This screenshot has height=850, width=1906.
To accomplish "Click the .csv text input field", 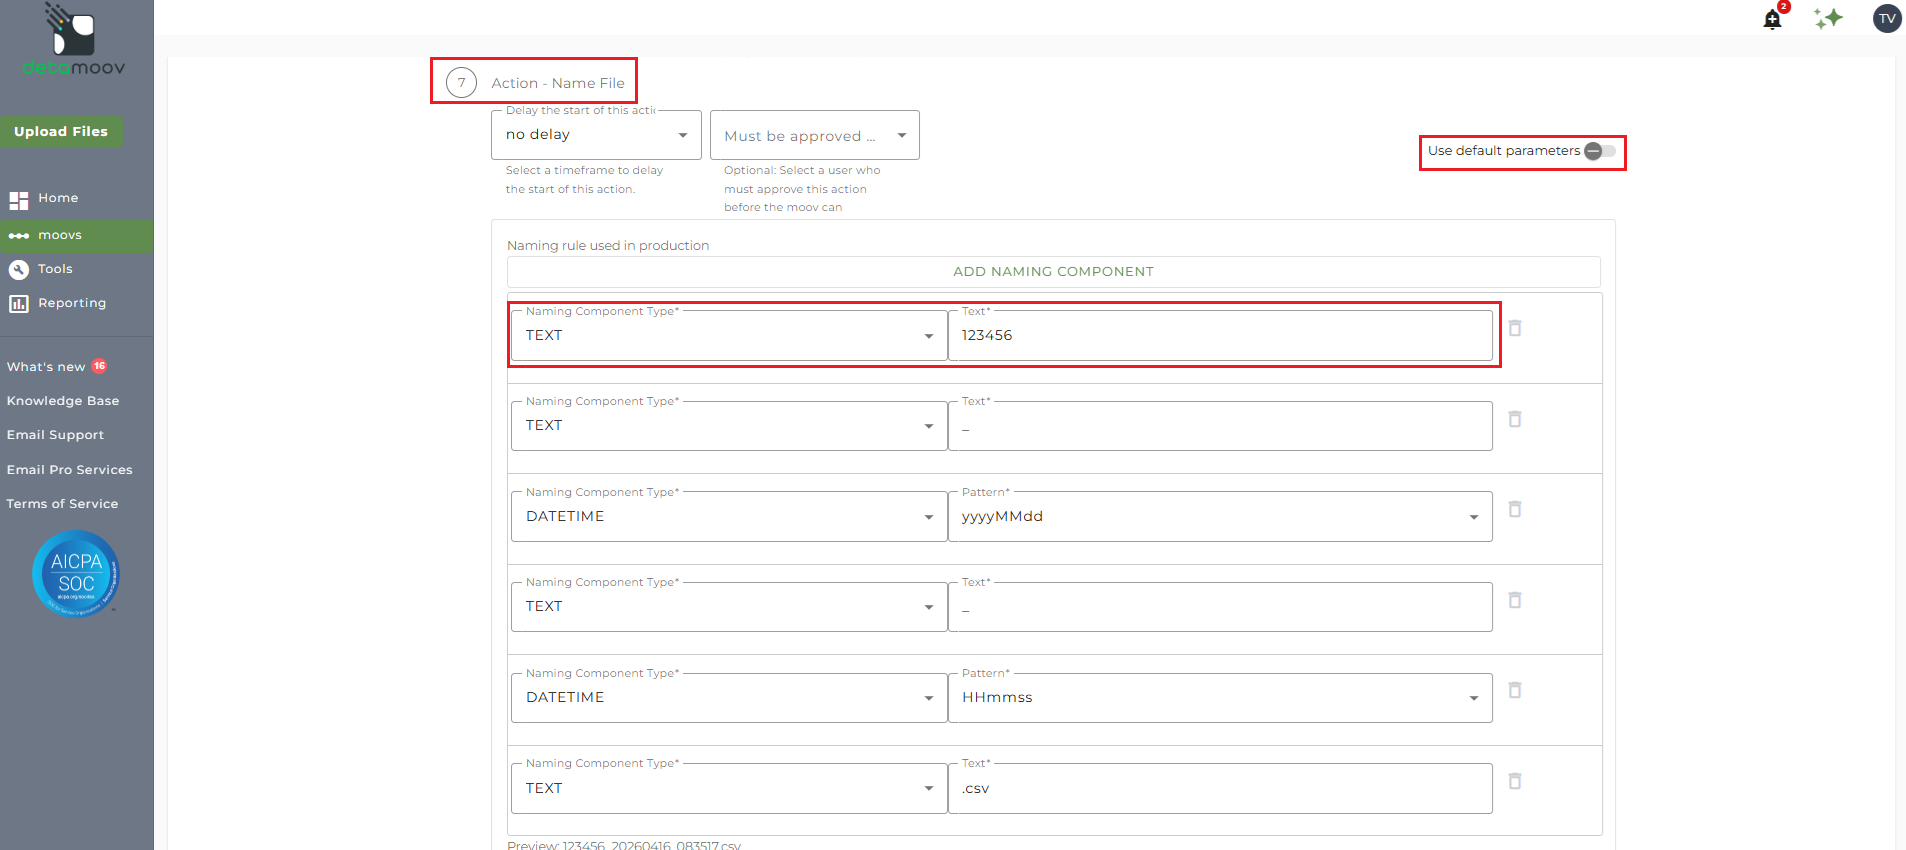I will click(x=1219, y=789).
